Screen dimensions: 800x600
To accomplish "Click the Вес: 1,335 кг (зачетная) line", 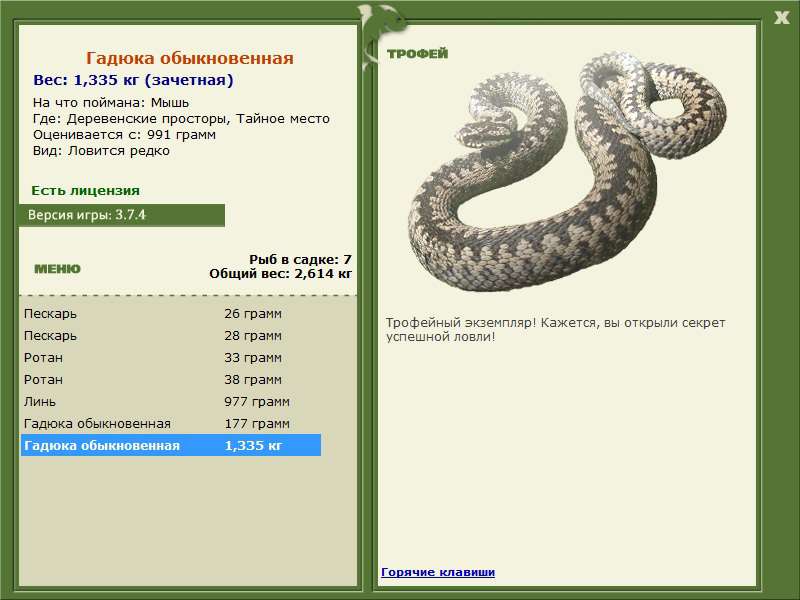I will [133, 80].
